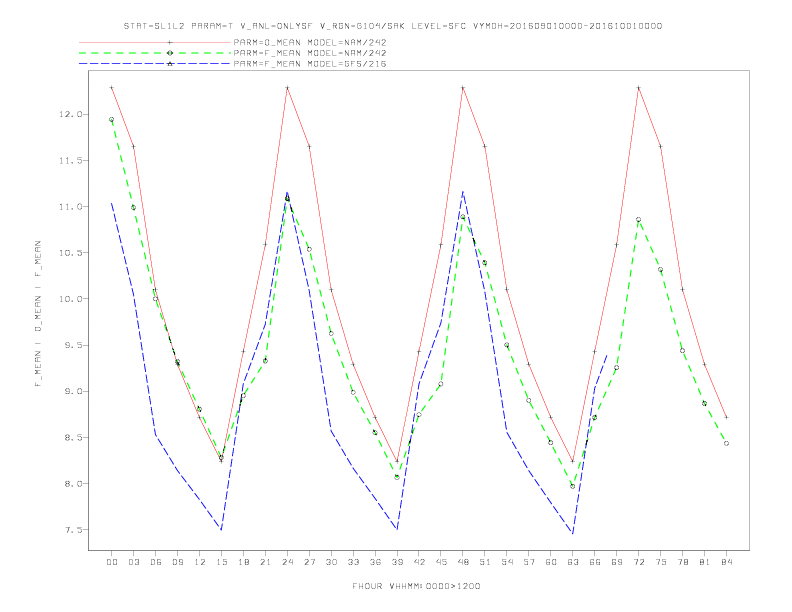Click the y-axis label 'F_MEAN | O_MEAN | F_MEAN'
Viewport: 792px width, 612px height.
(38, 314)
